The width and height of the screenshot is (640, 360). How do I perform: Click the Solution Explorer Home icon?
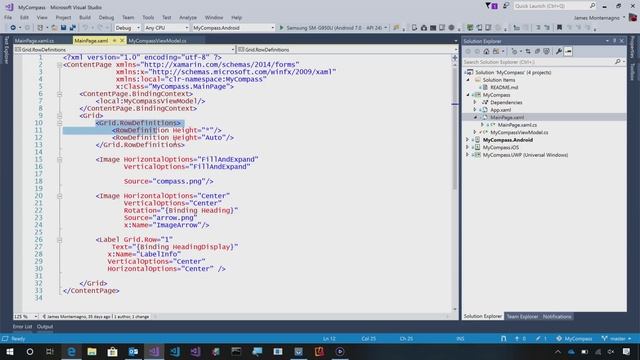486,51
